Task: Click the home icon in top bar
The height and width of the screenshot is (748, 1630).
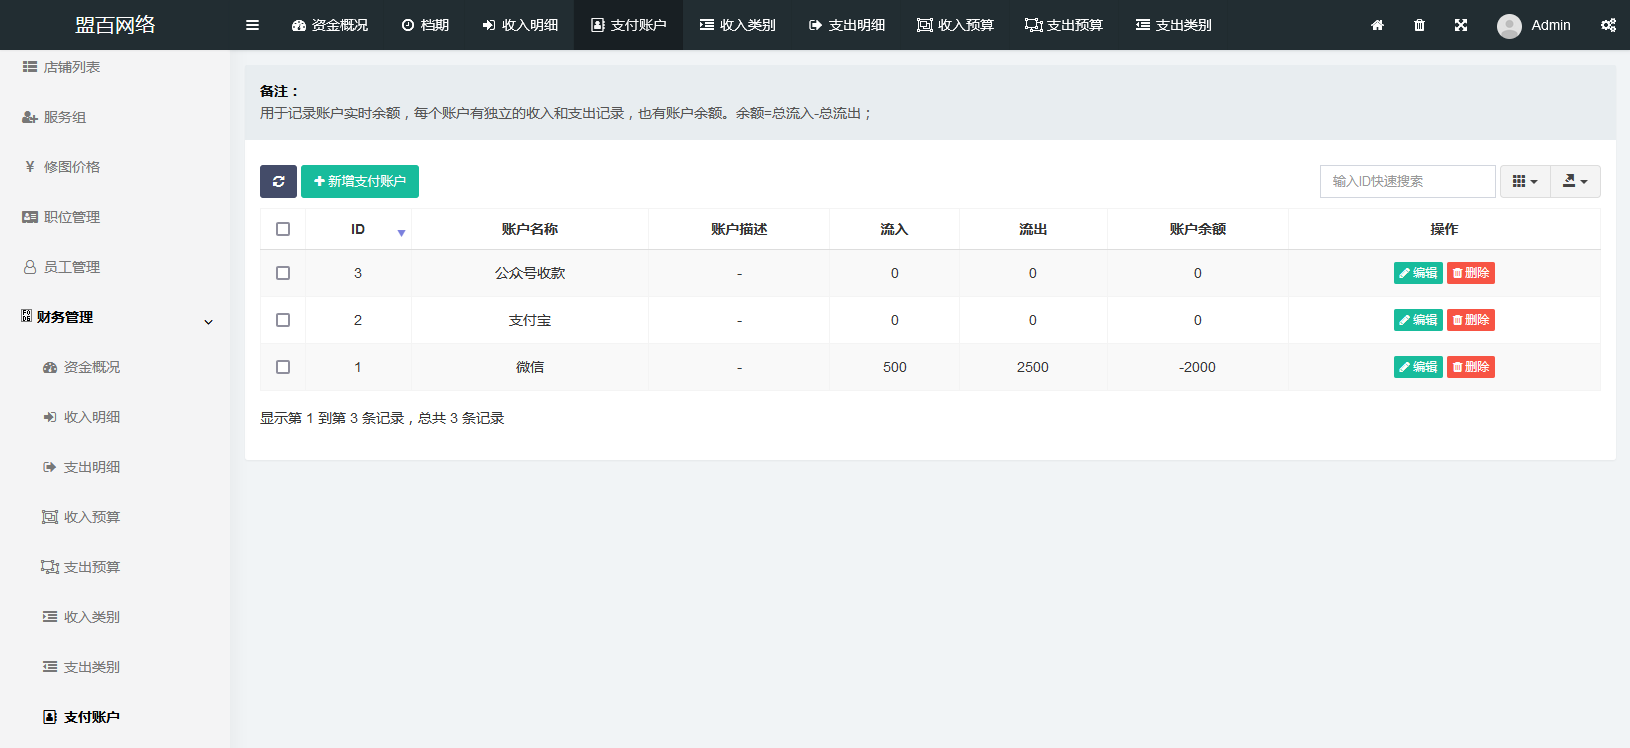Action: click(x=1377, y=25)
